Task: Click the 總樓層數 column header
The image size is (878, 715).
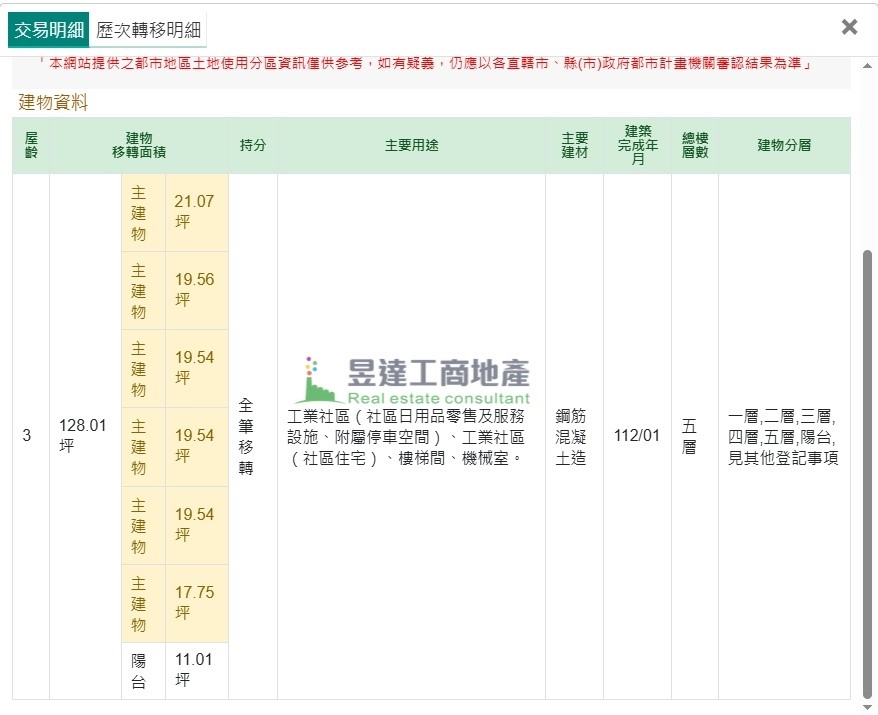Action: tap(694, 145)
